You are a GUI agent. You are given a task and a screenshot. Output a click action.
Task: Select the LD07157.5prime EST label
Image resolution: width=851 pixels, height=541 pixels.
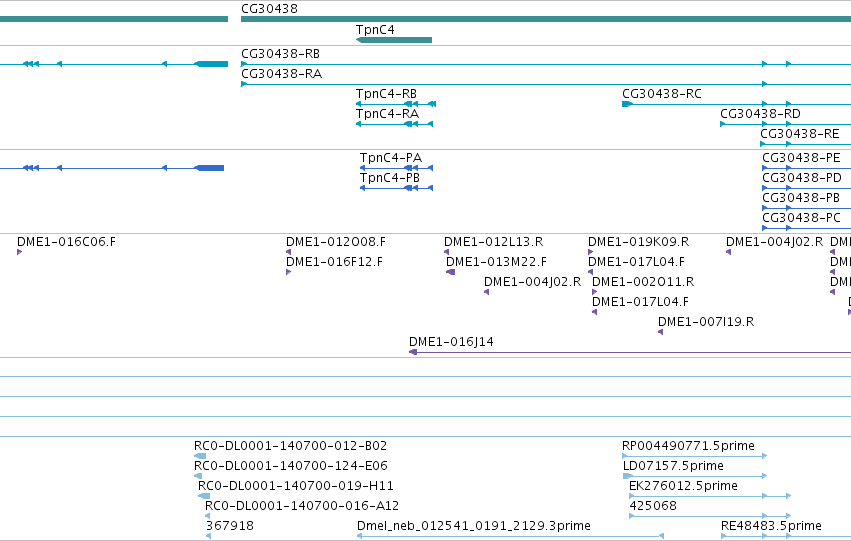[x=673, y=466]
